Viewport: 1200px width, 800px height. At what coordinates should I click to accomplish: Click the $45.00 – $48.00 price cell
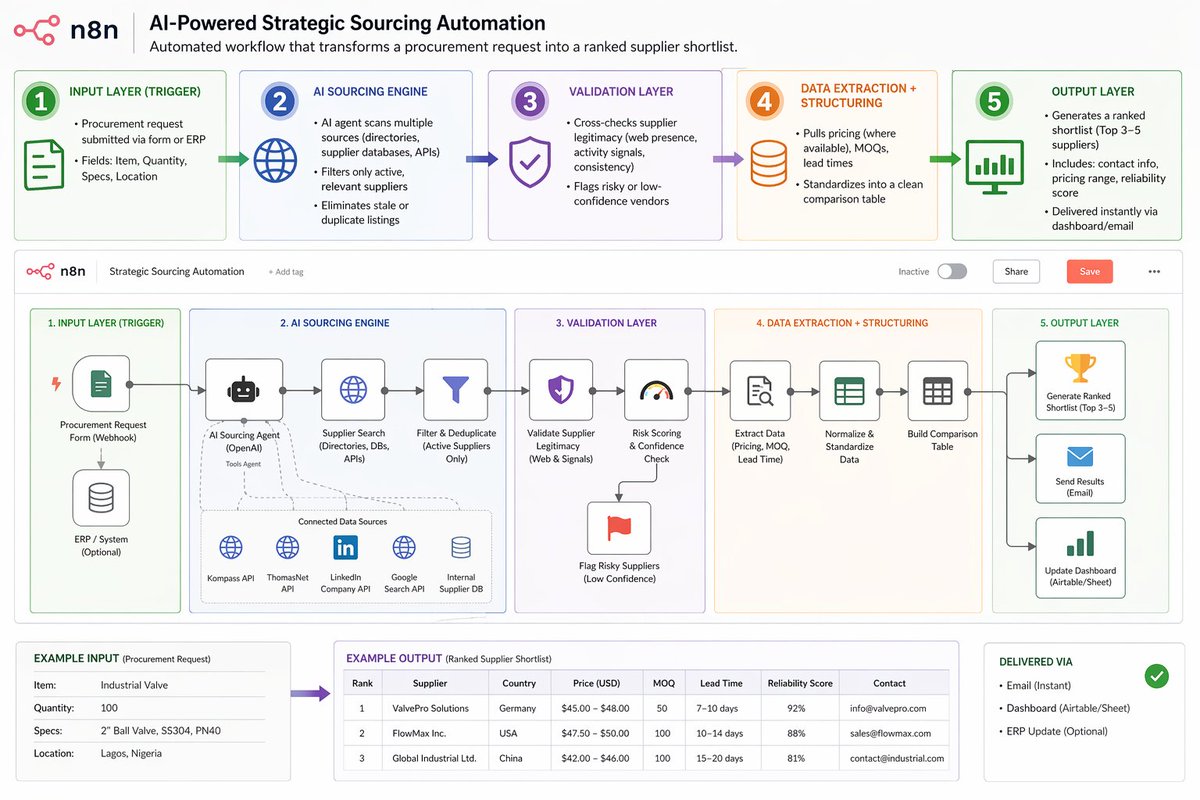[598, 708]
